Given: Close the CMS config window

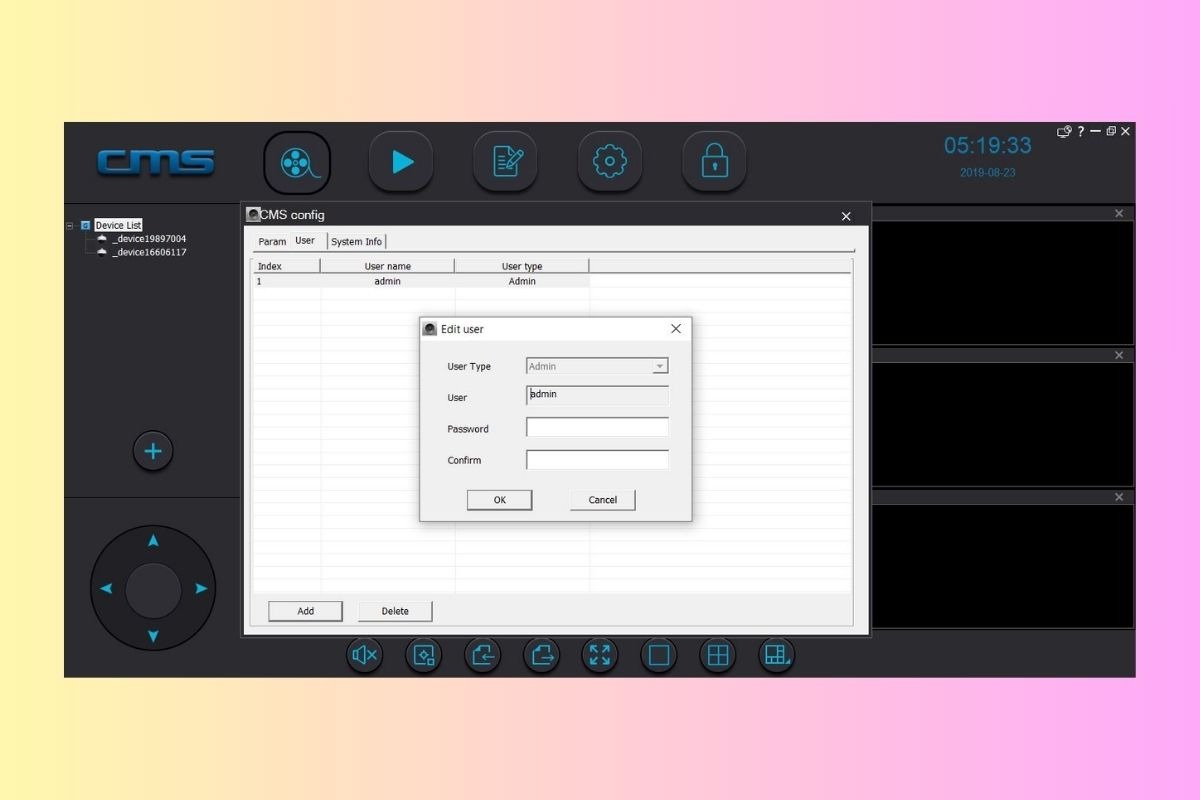Looking at the screenshot, I should (x=846, y=216).
